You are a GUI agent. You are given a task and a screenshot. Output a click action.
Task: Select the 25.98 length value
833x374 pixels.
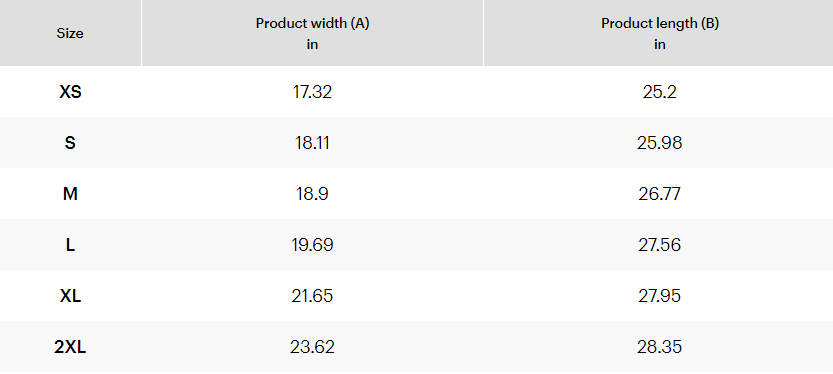pos(660,143)
